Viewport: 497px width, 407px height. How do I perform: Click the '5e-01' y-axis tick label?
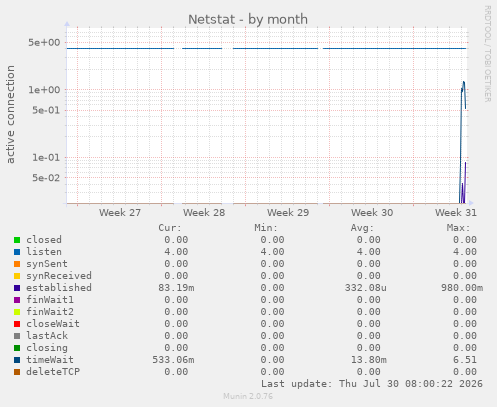coord(46,110)
